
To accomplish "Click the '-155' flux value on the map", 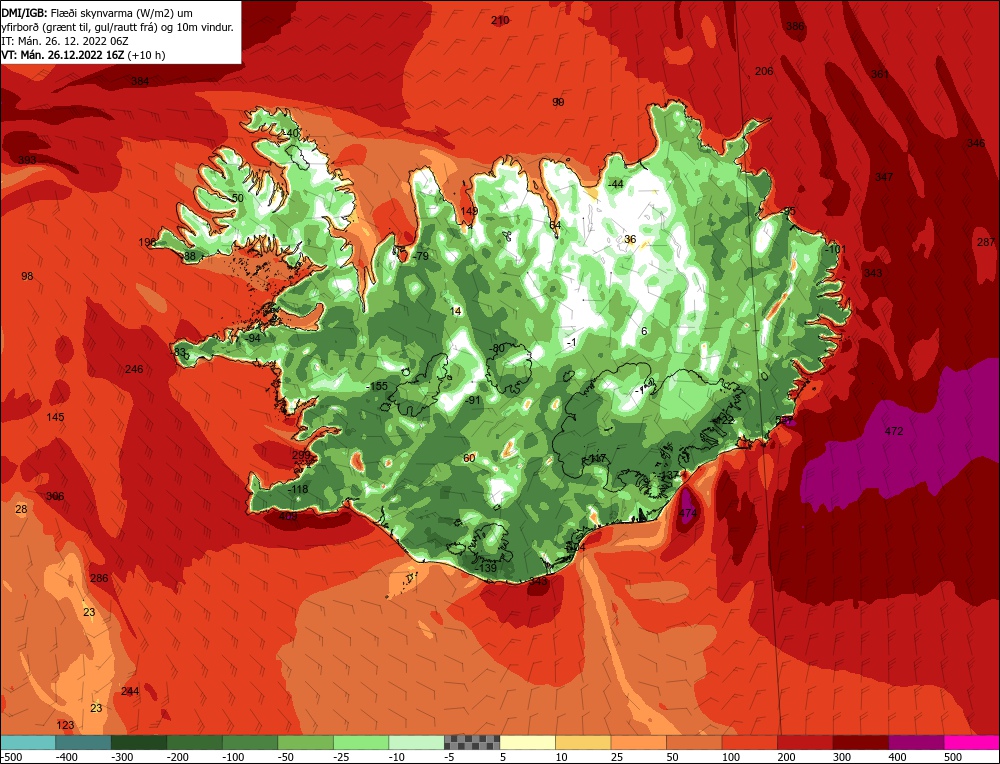I will (x=377, y=386).
